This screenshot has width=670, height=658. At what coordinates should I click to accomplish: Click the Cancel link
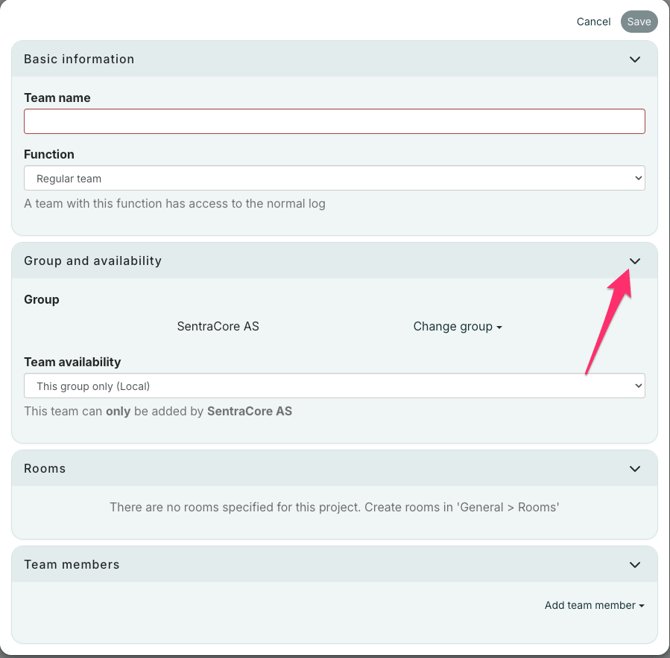click(x=593, y=22)
